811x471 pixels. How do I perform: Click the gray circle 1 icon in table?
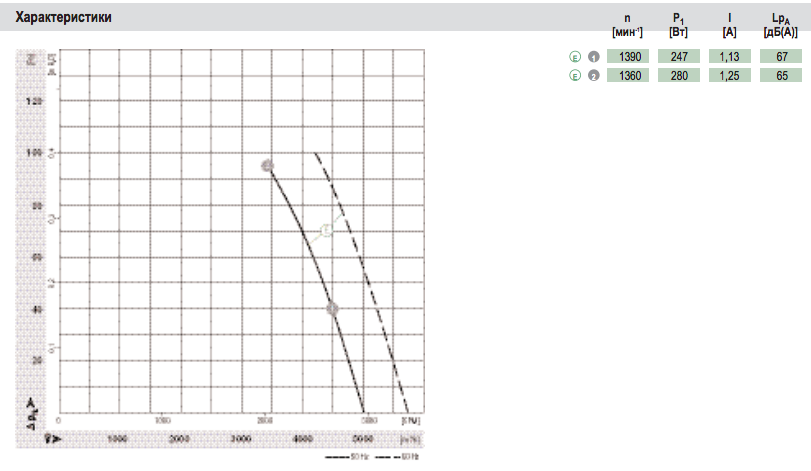(x=593, y=57)
